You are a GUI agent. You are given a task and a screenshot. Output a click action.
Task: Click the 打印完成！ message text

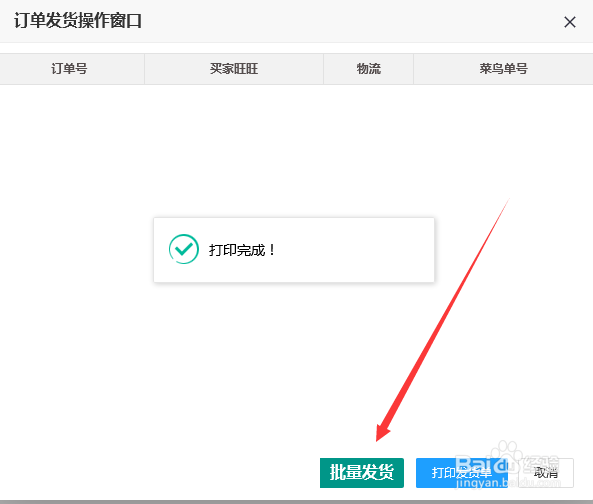coord(242,250)
